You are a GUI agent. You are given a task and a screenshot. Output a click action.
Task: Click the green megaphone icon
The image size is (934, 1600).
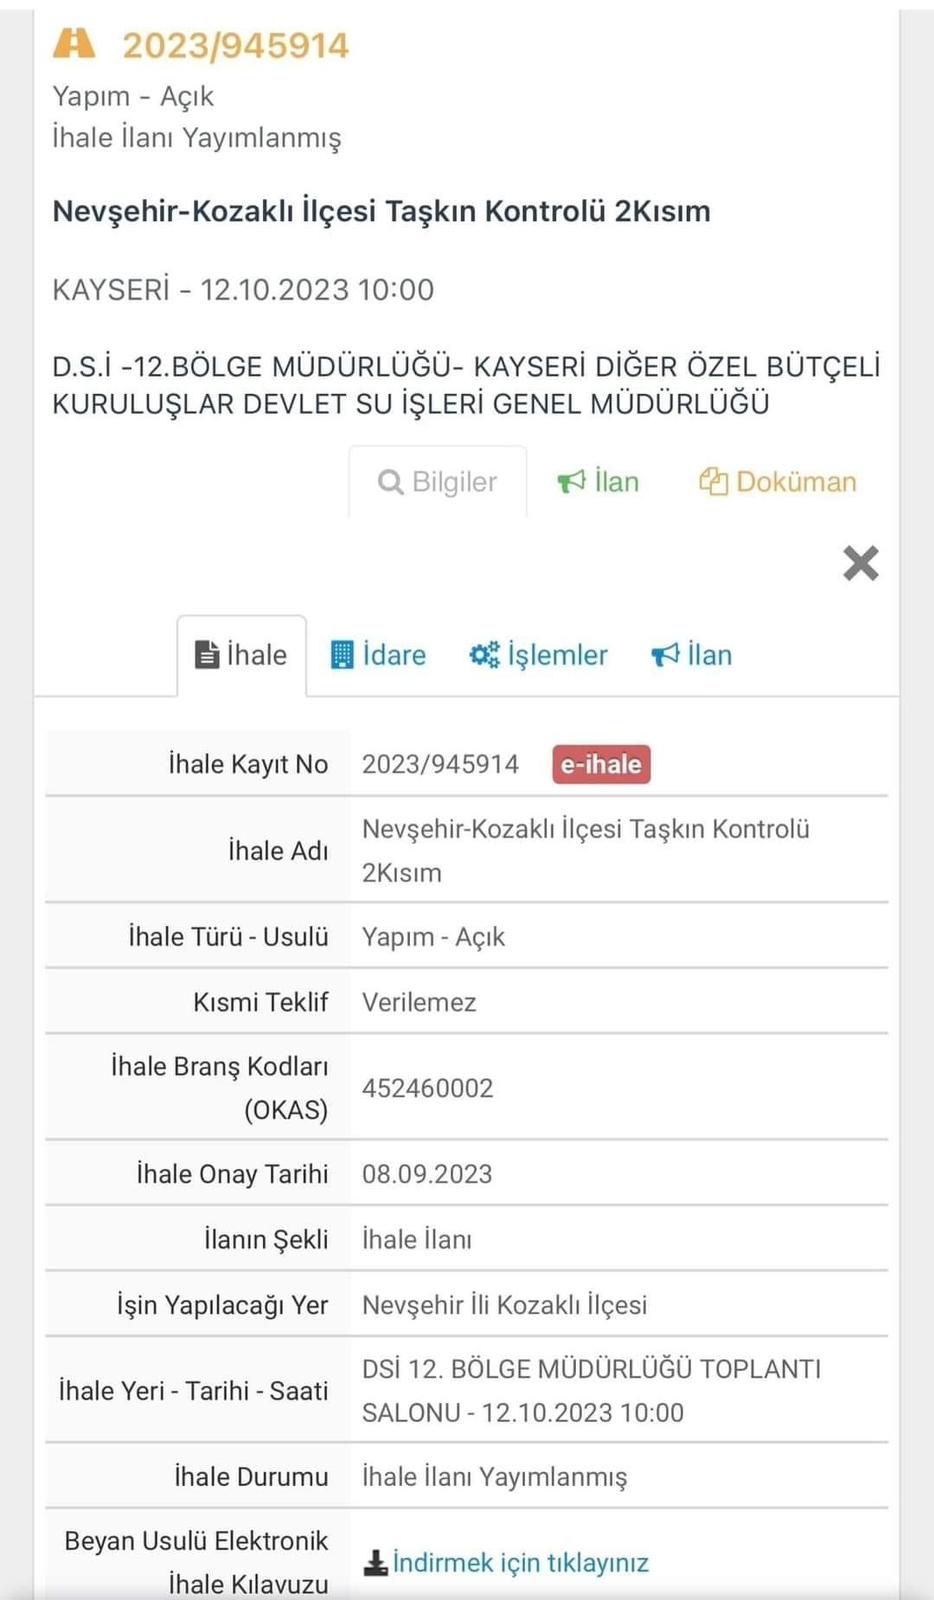pyautogui.click(x=571, y=482)
